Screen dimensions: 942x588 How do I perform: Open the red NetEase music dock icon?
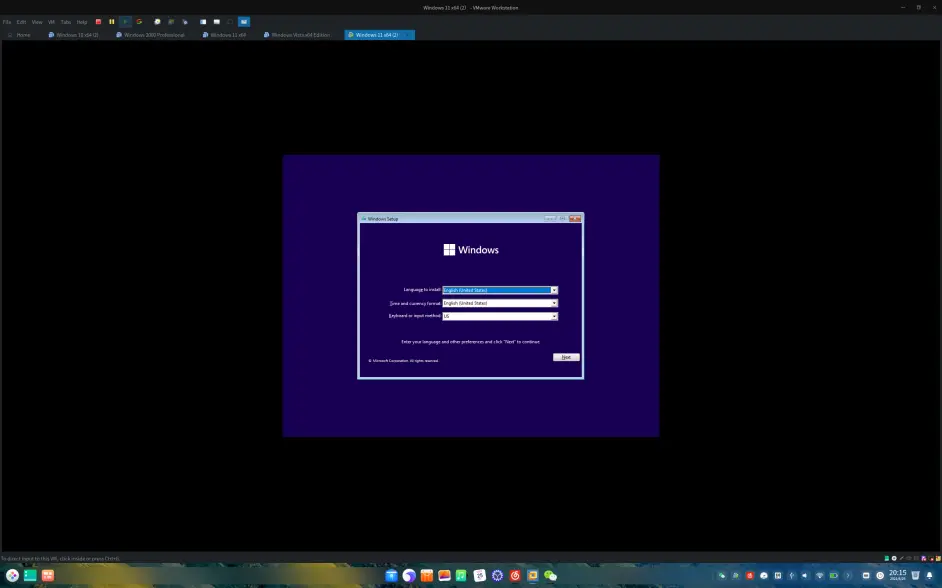point(515,575)
